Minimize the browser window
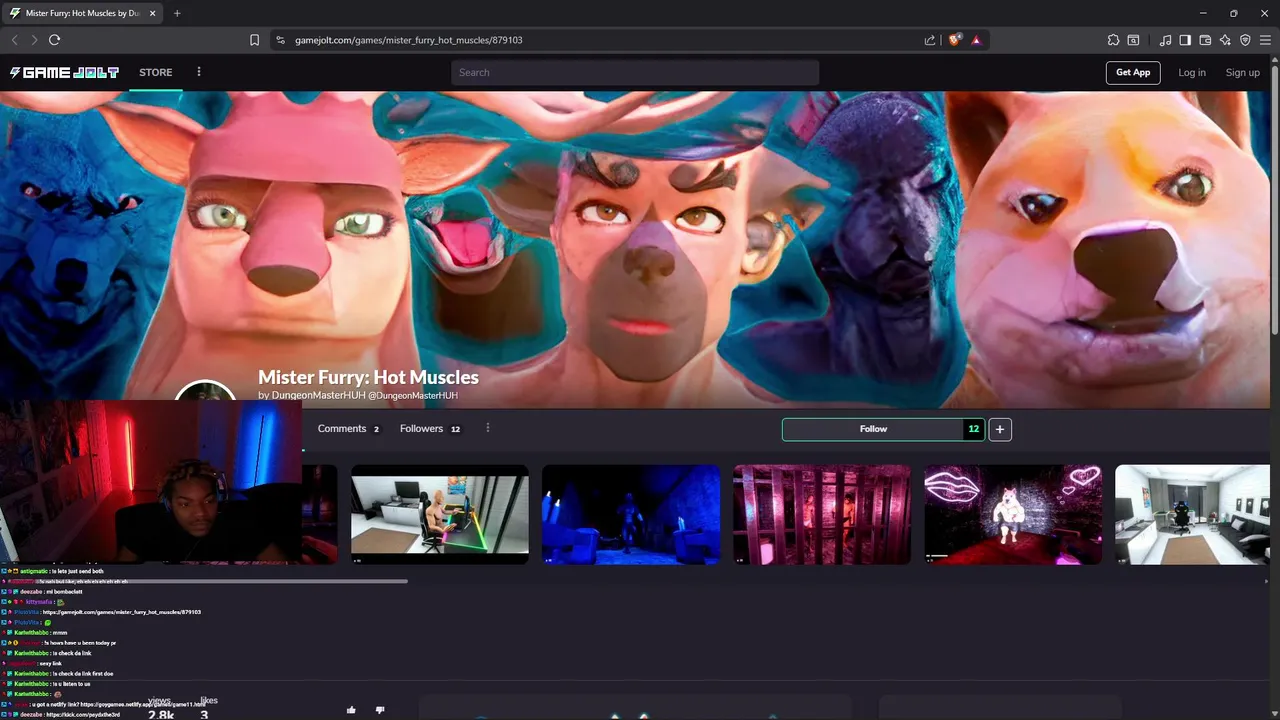This screenshot has height=720, width=1280. pos(1203,13)
